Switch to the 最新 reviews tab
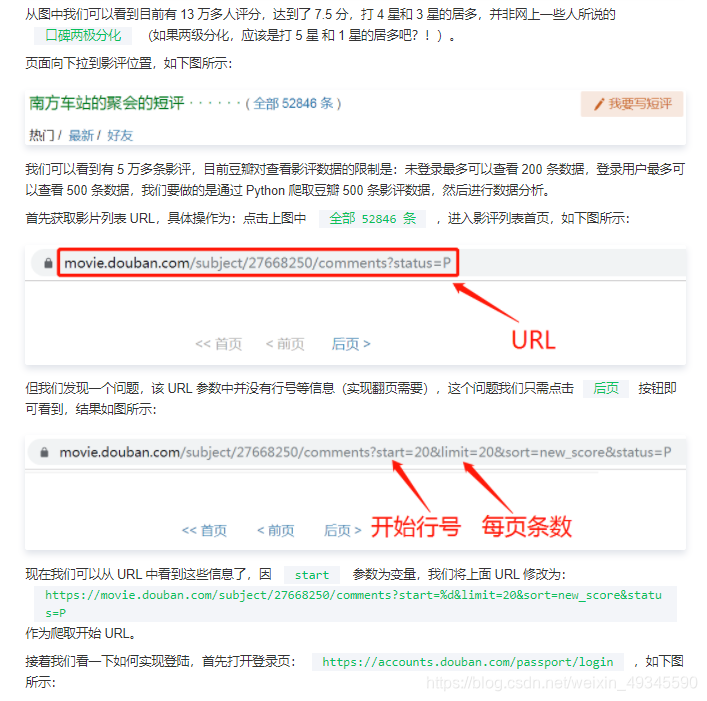707x701 pixels. (81, 135)
